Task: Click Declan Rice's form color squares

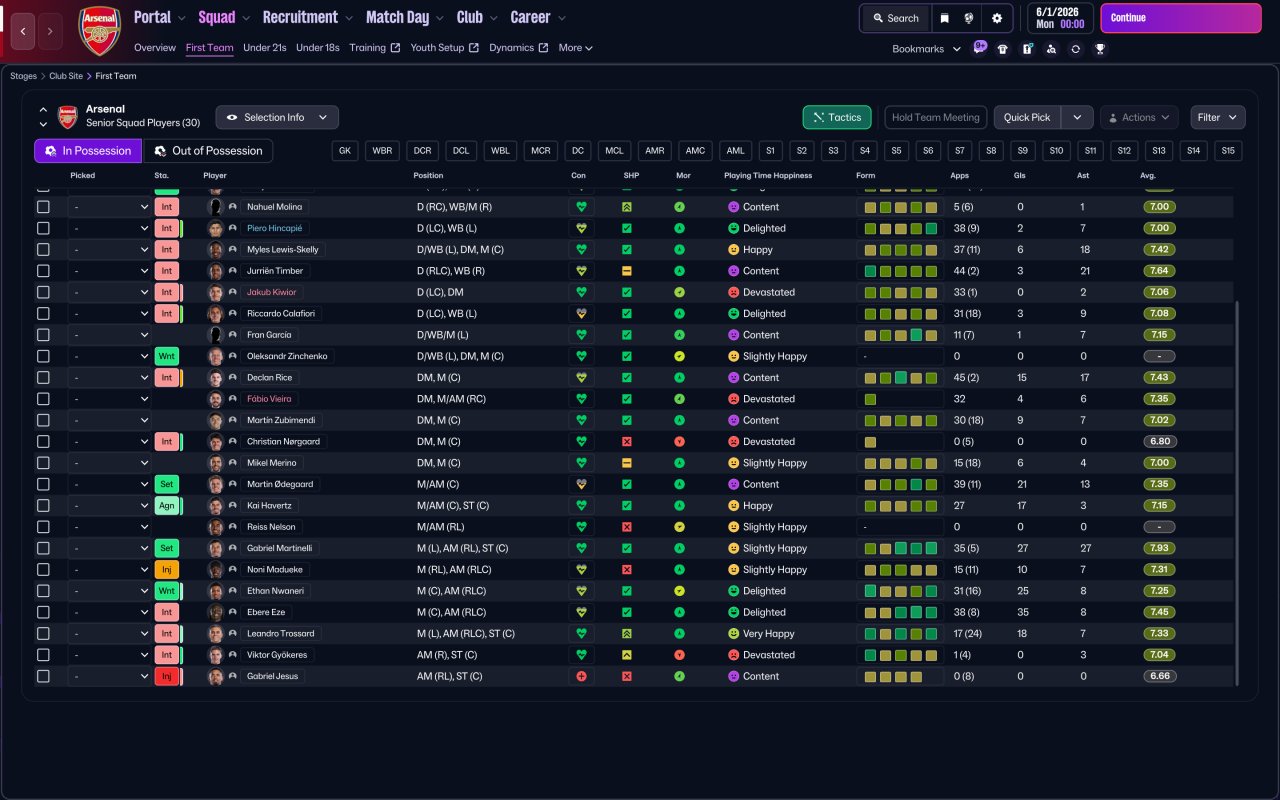Action: (901, 378)
